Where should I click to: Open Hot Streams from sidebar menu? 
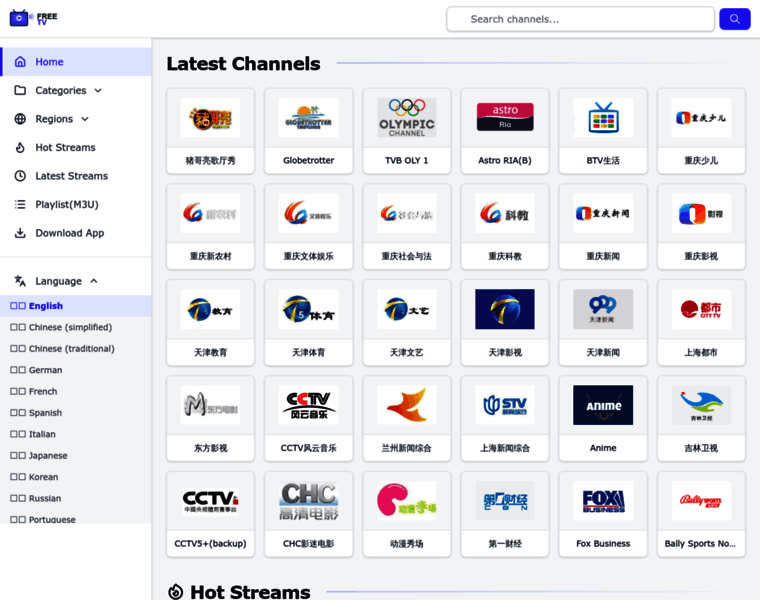(76, 147)
